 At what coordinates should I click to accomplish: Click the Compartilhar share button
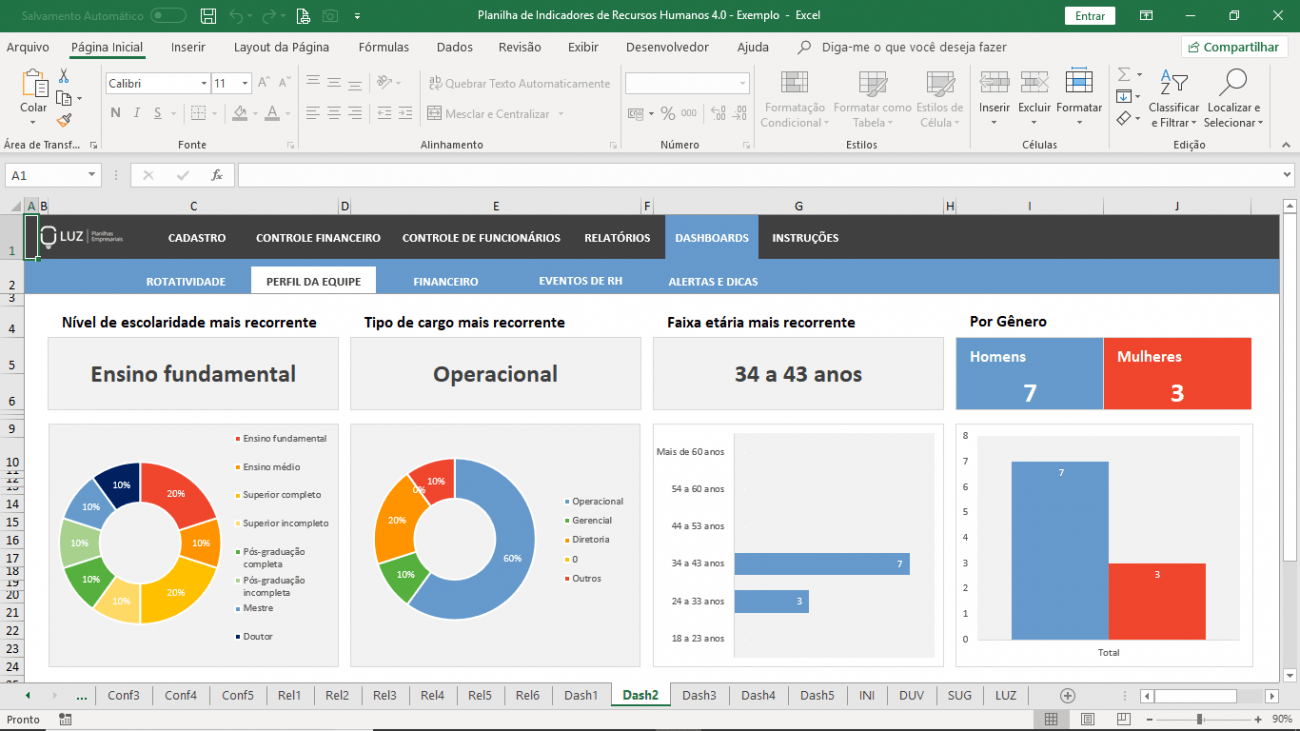[1233, 47]
